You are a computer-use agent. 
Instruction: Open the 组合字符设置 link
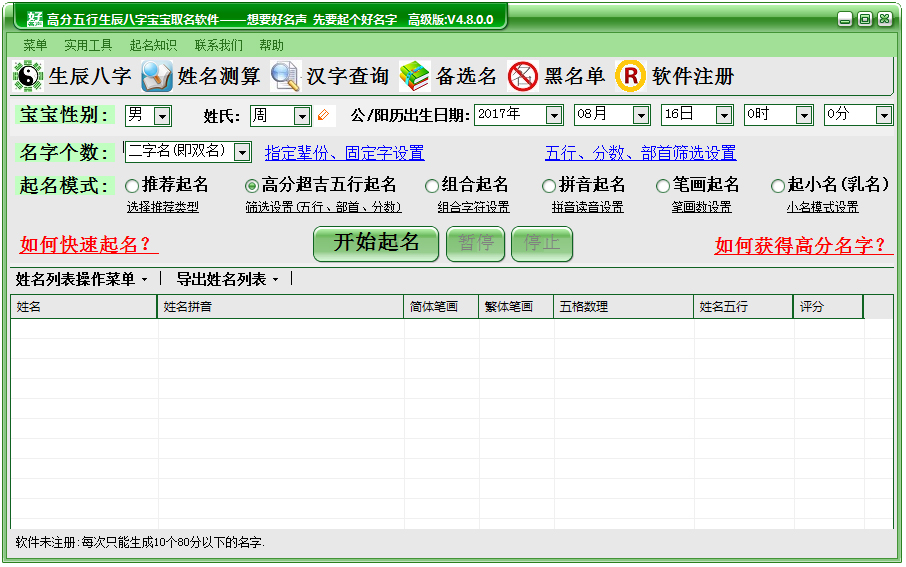point(473,207)
